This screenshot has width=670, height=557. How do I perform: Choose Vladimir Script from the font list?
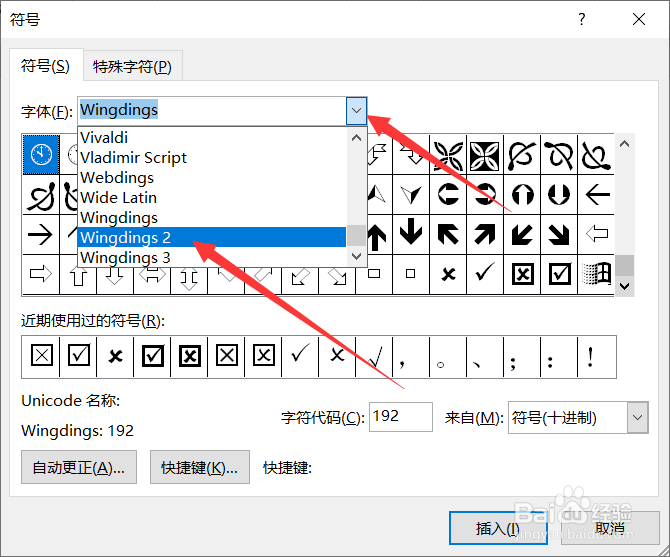pos(212,158)
